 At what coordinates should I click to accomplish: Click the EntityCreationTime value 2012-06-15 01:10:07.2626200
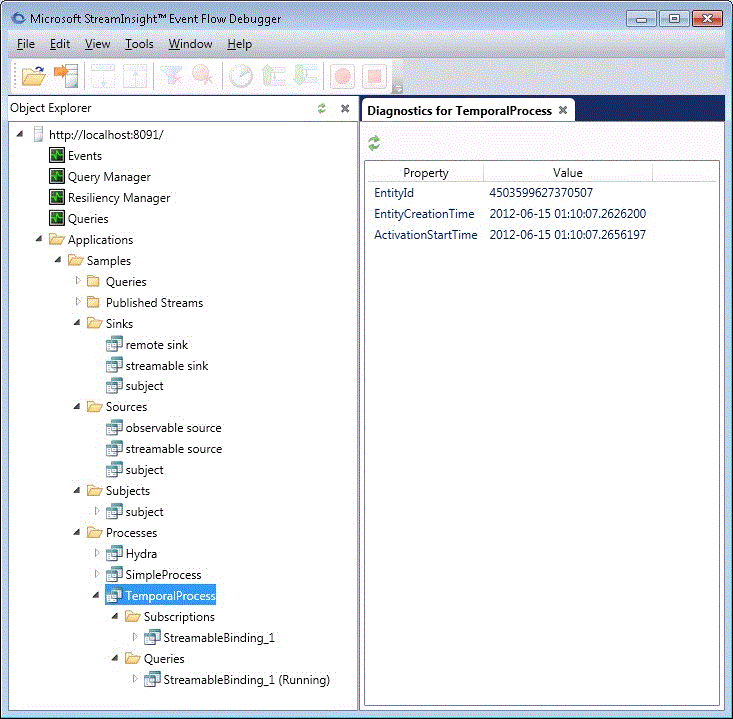[568, 214]
